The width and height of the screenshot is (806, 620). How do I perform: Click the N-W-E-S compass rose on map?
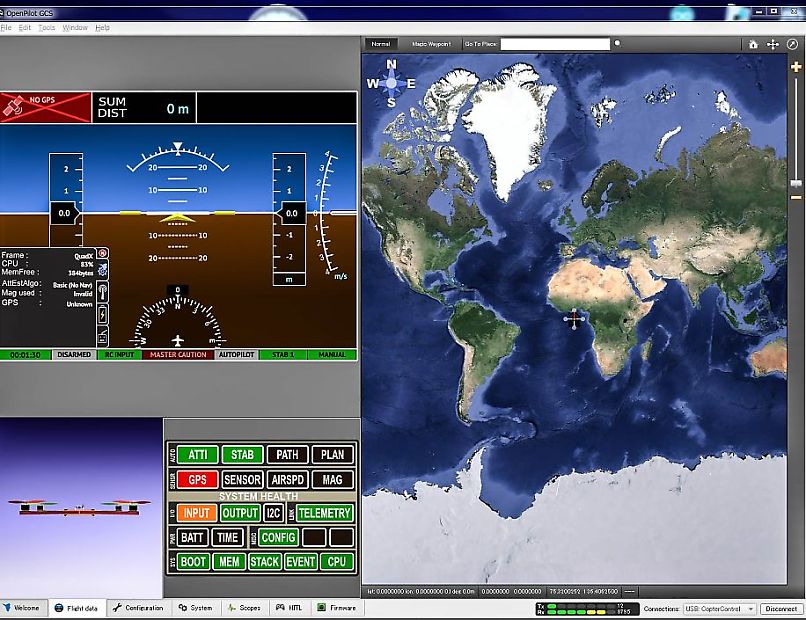point(392,83)
